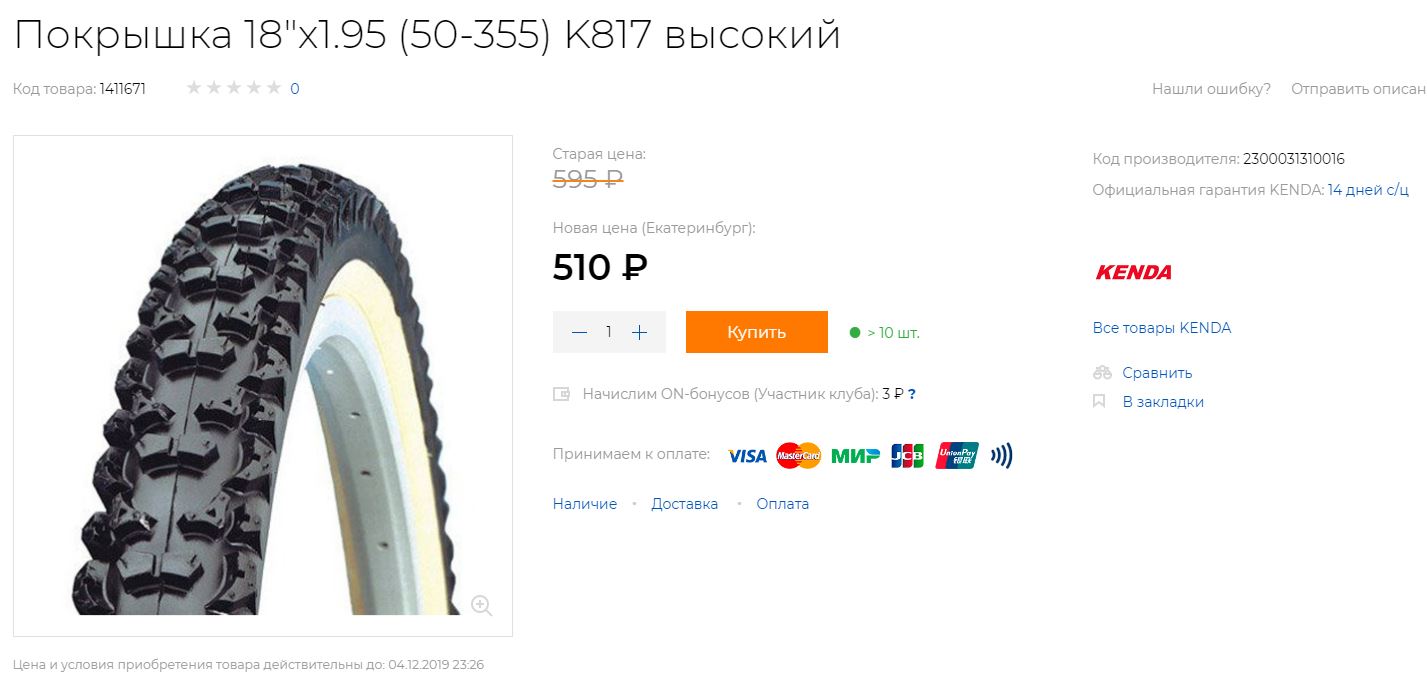This screenshot has height=689, width=1427.
Task: Open the Оплата tab link
Action: point(783,504)
